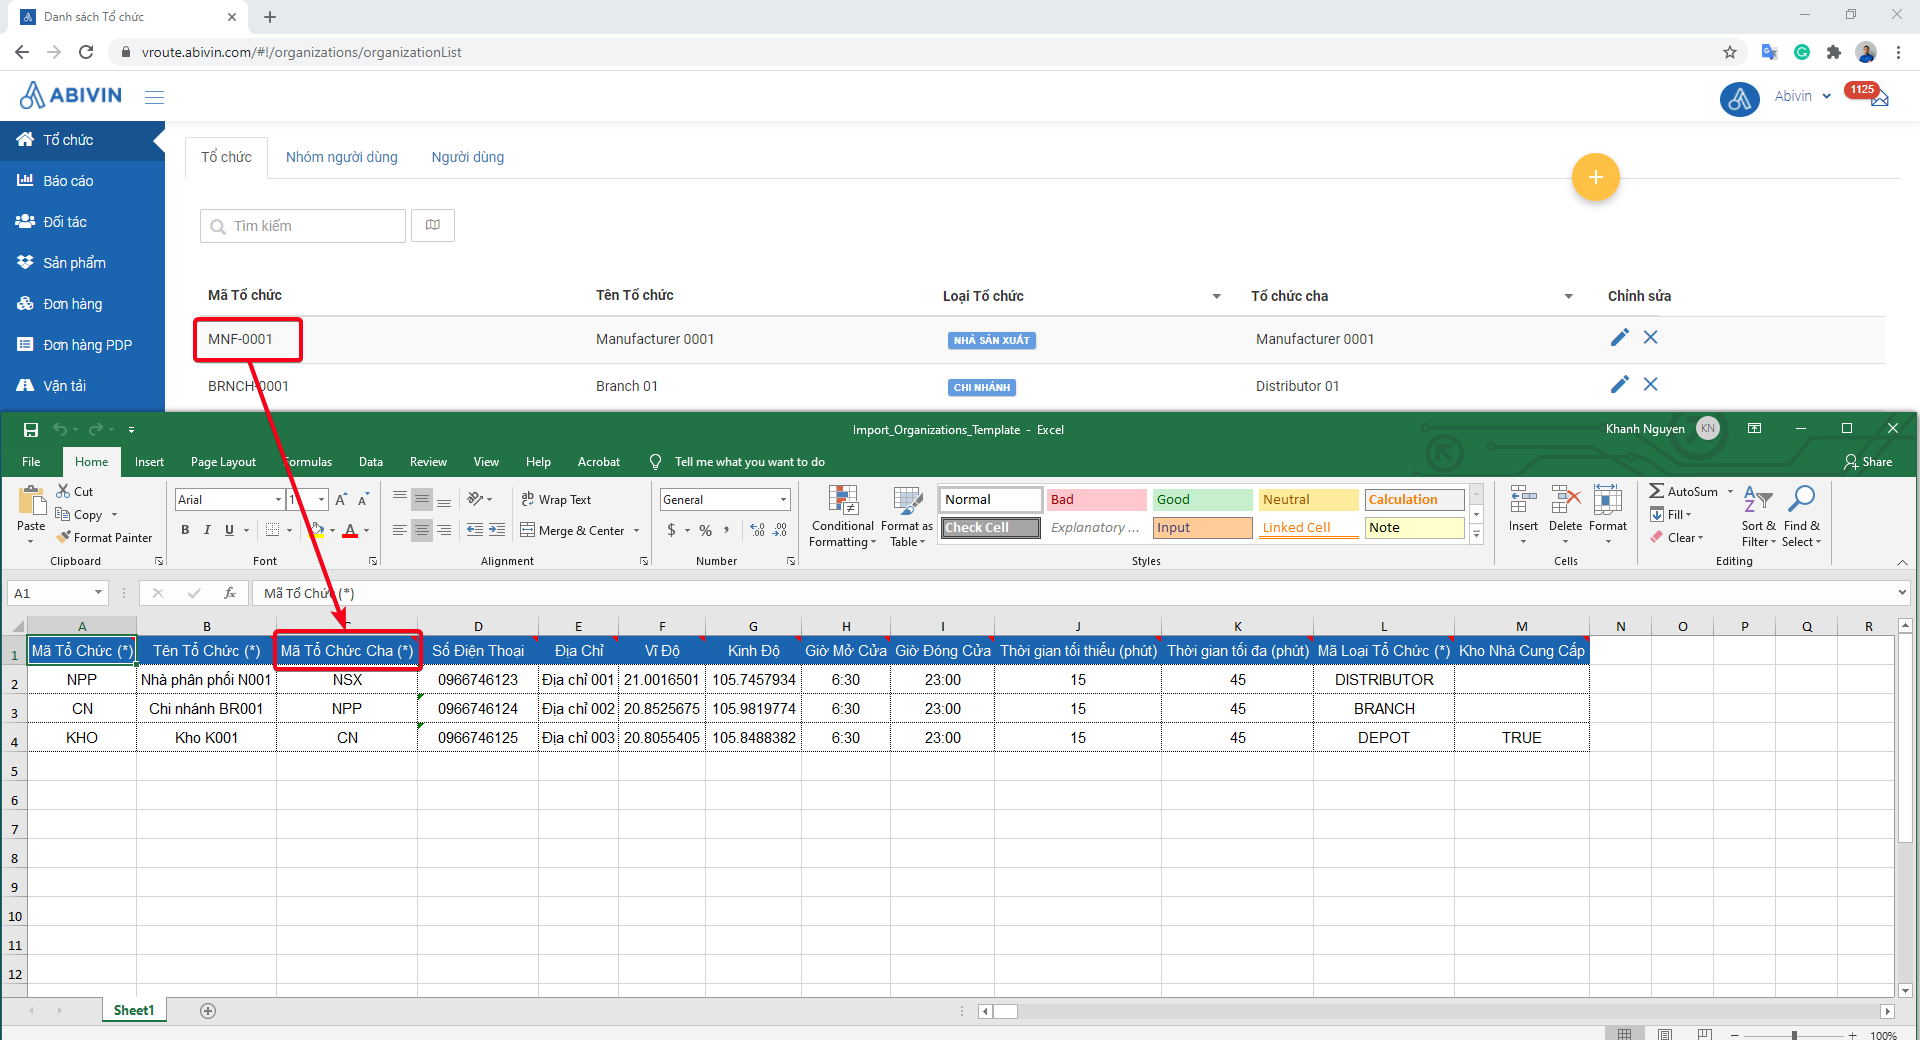
Task: Open the map view icon beside the search box
Action: click(433, 225)
